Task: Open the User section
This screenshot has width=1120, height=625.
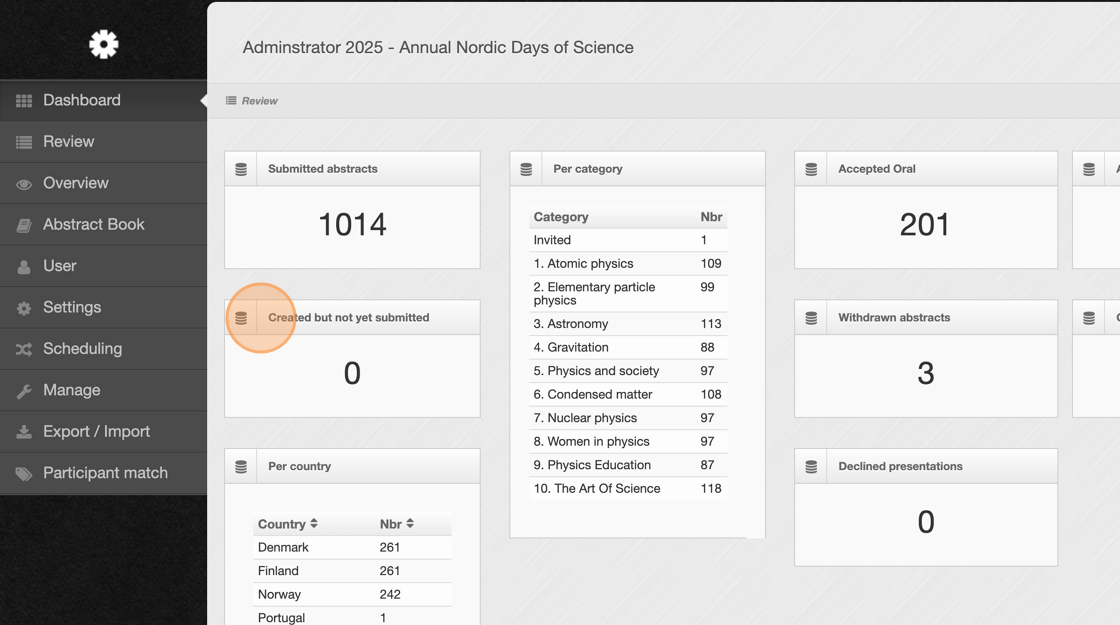Action: pyautogui.click(x=104, y=266)
